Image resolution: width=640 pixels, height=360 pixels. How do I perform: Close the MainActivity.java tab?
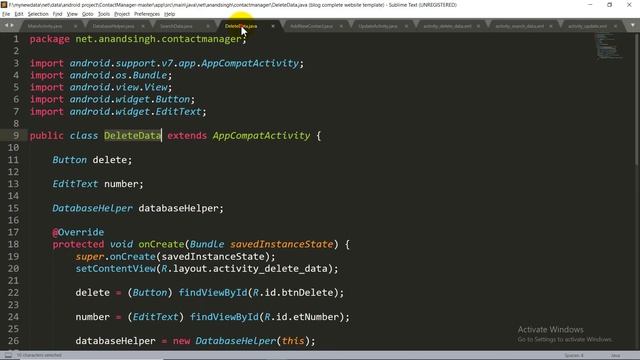pyautogui.click(x=76, y=26)
